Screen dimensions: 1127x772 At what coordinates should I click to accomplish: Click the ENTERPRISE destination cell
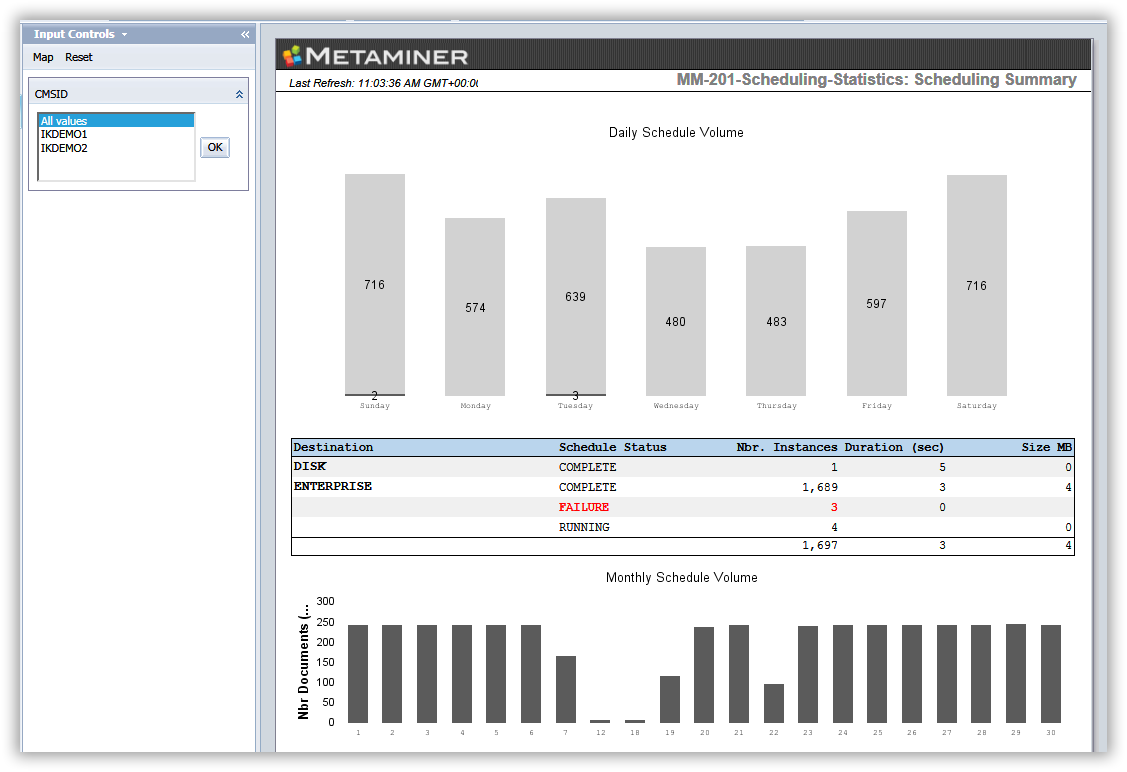point(333,487)
